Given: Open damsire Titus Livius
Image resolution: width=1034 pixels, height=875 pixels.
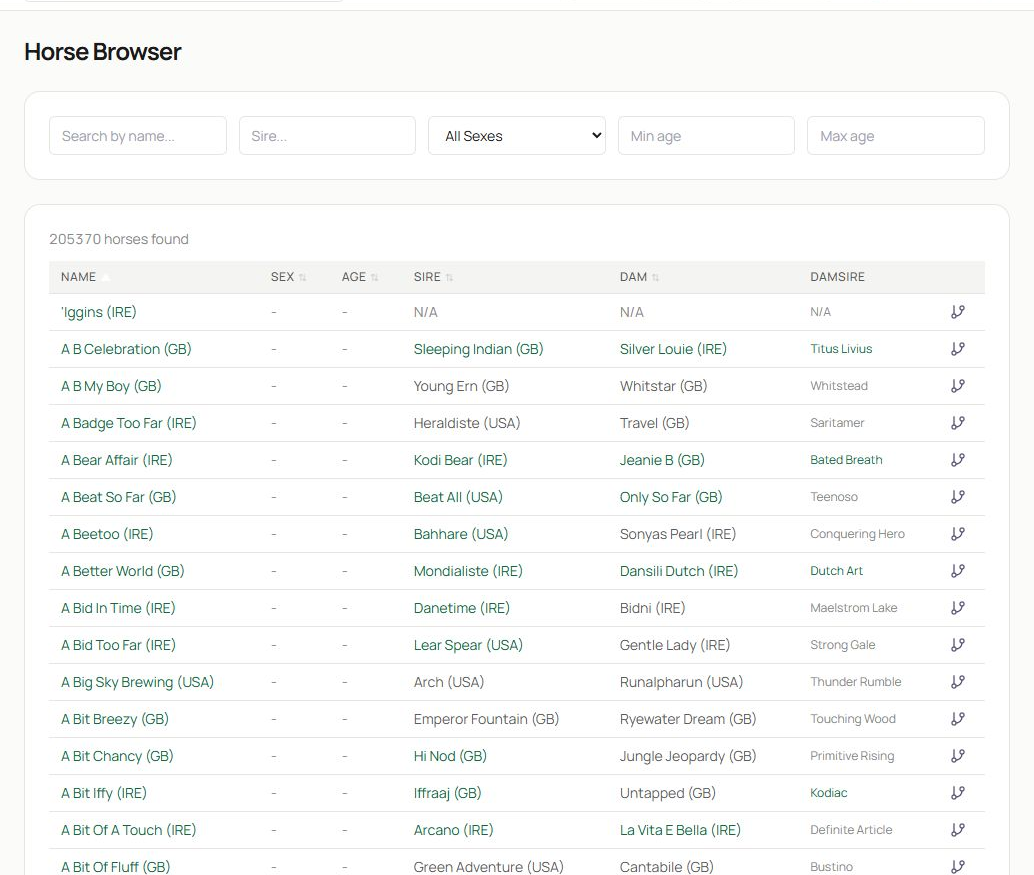Looking at the screenshot, I should click(x=841, y=349).
